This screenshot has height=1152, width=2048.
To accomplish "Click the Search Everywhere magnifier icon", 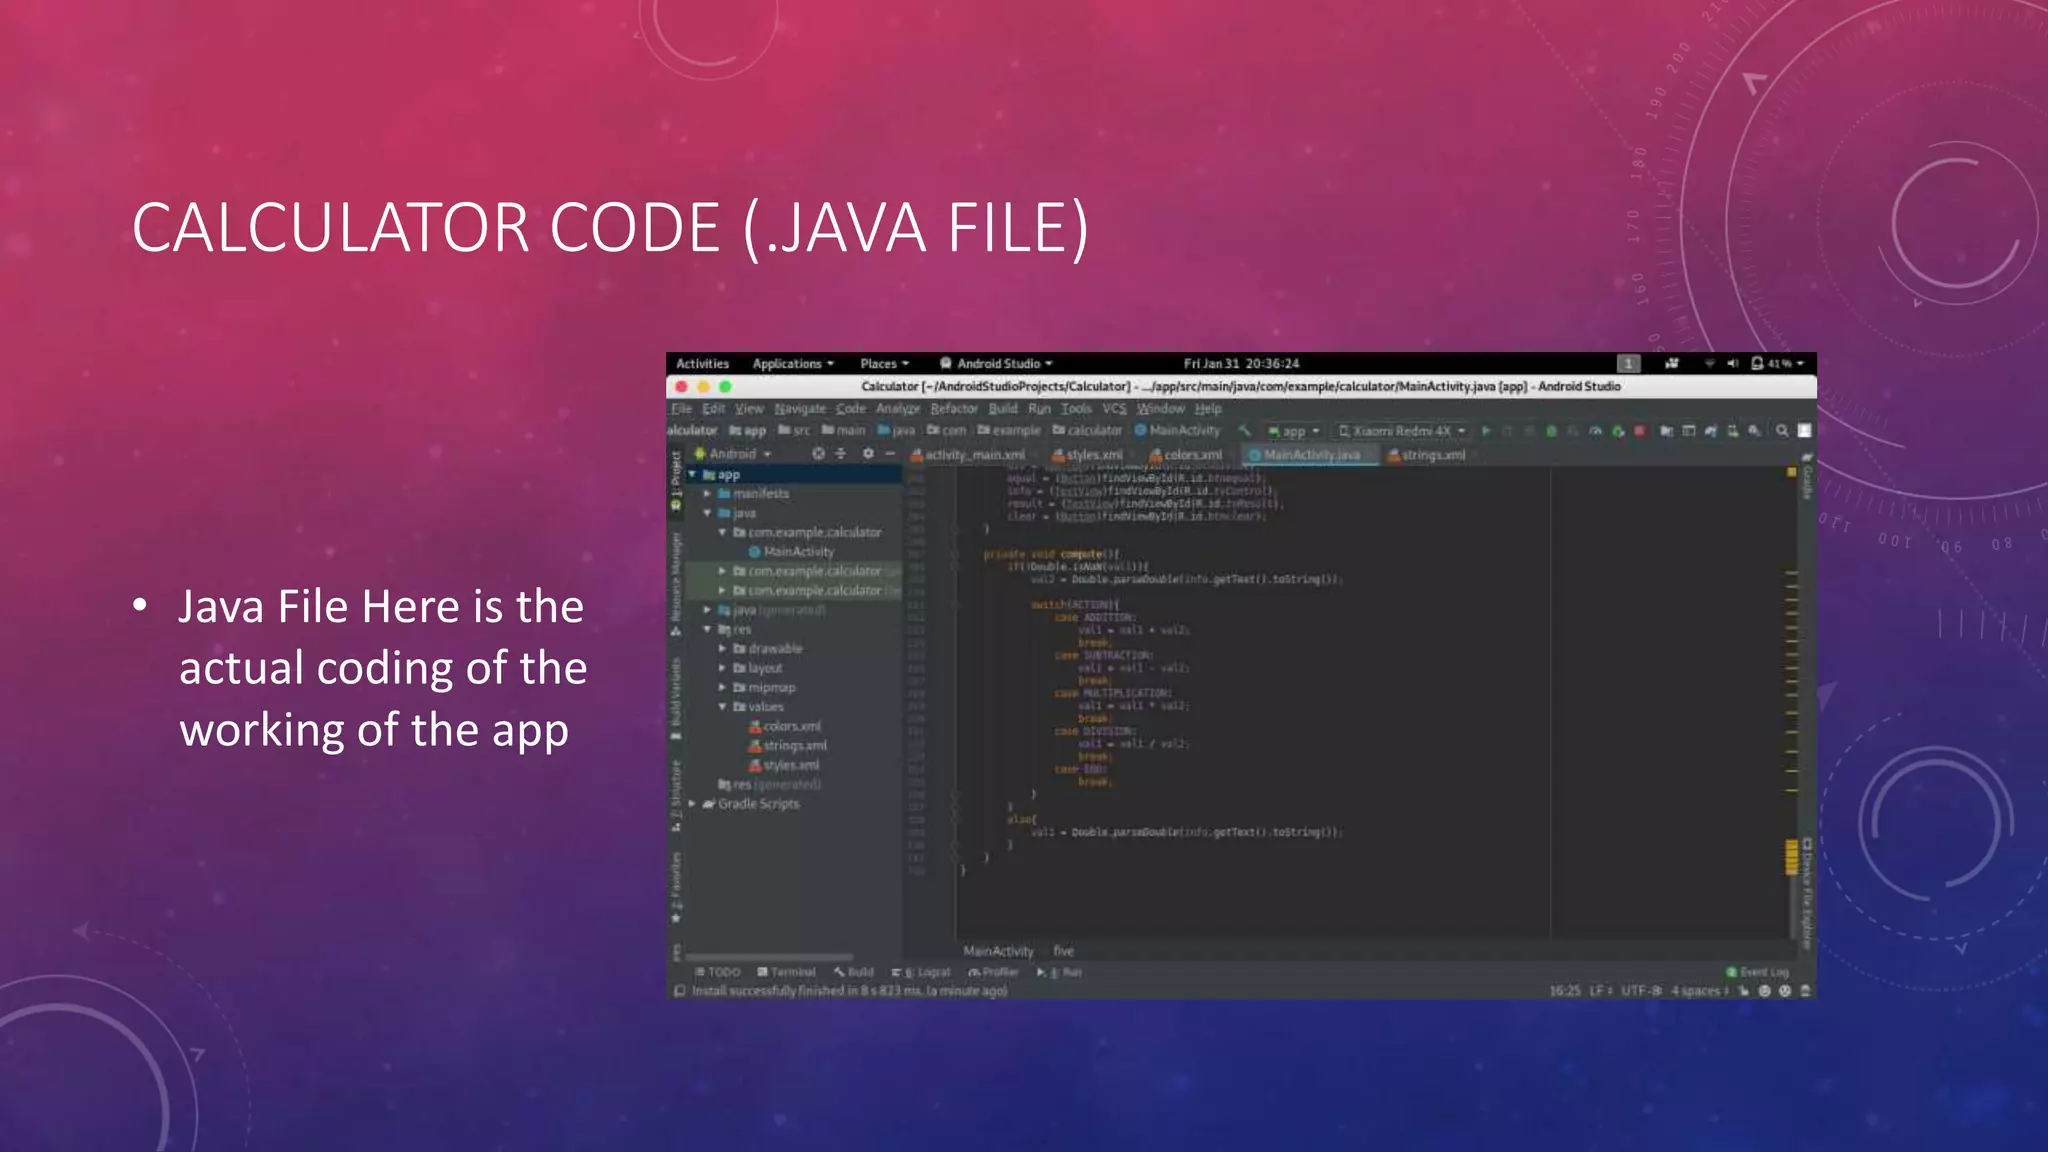I will pos(1782,431).
